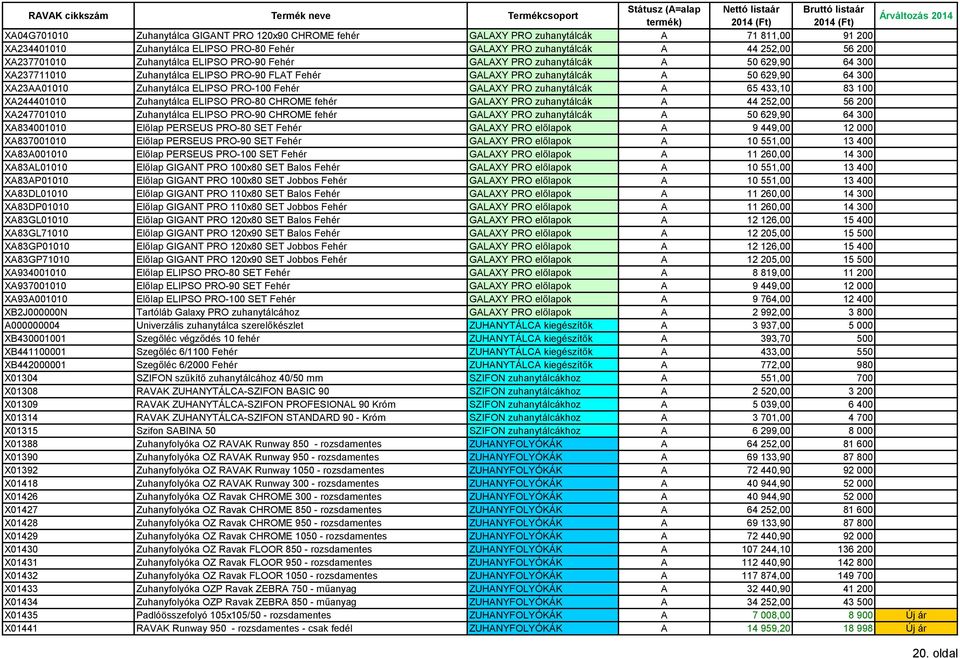Select 'RAVAK ZUHANYTÁLCA-SZIFON BASIC 90' cell
Screen dimensions: 960x658
tap(301, 391)
